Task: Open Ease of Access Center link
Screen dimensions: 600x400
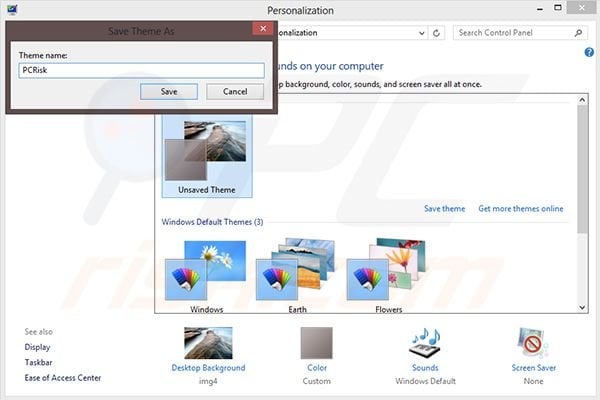Action: pos(63,378)
